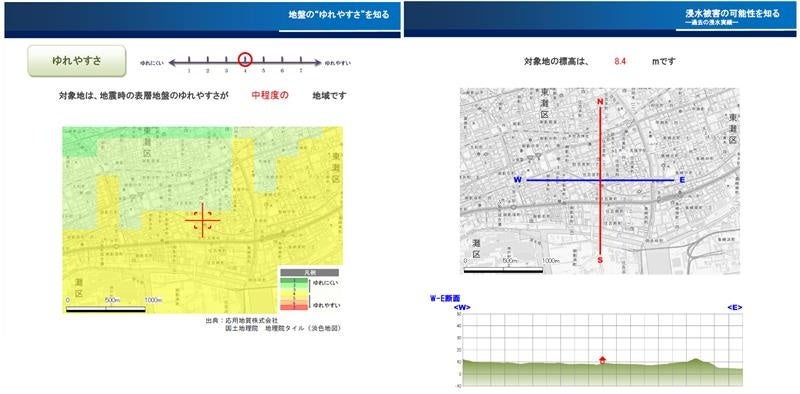Image resolution: width=800 pixels, height=394 pixels.
Task: Select the green ゆれにくい legend swatch
Action: [294, 282]
